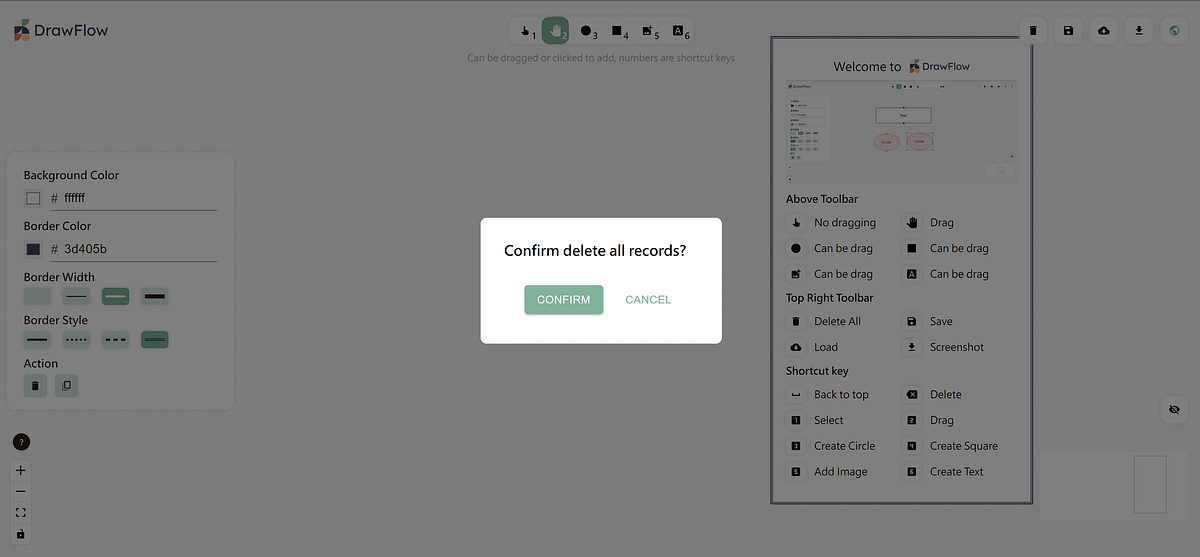The image size is (1200, 557).
Task: Select the thinnest line Border Width option
Action: point(76,296)
